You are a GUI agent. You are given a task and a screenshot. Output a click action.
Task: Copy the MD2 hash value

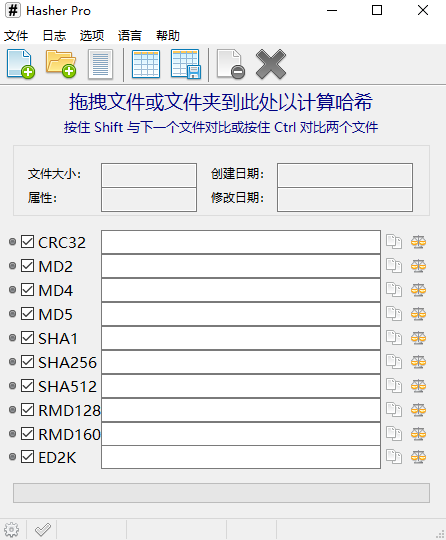pos(394,266)
